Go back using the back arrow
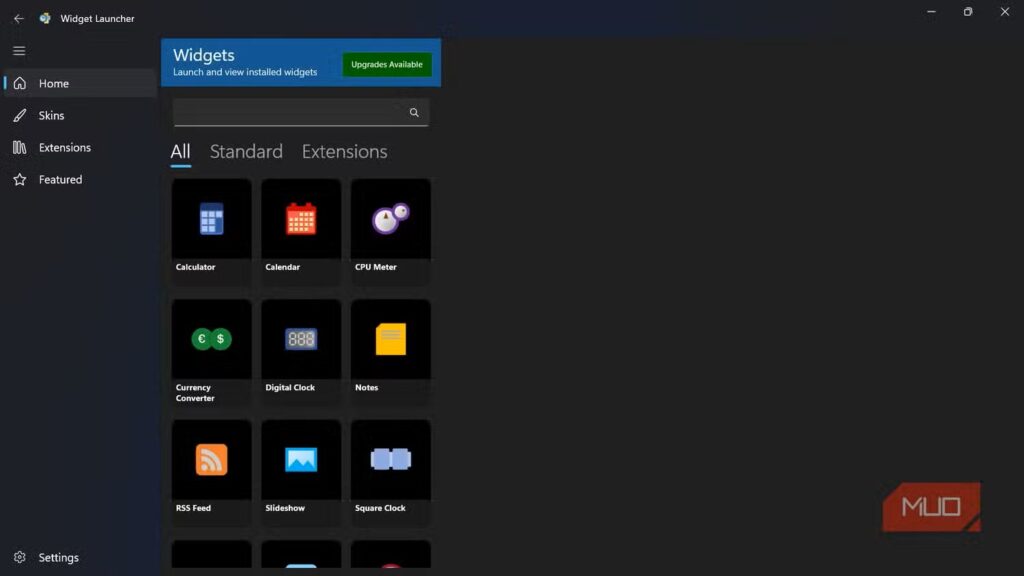Screen dimensions: 1024x576 [x=18, y=18]
